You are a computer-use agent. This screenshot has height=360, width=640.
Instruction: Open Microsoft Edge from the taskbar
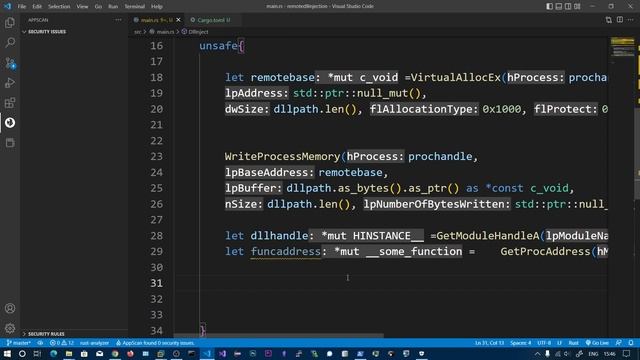point(53,353)
